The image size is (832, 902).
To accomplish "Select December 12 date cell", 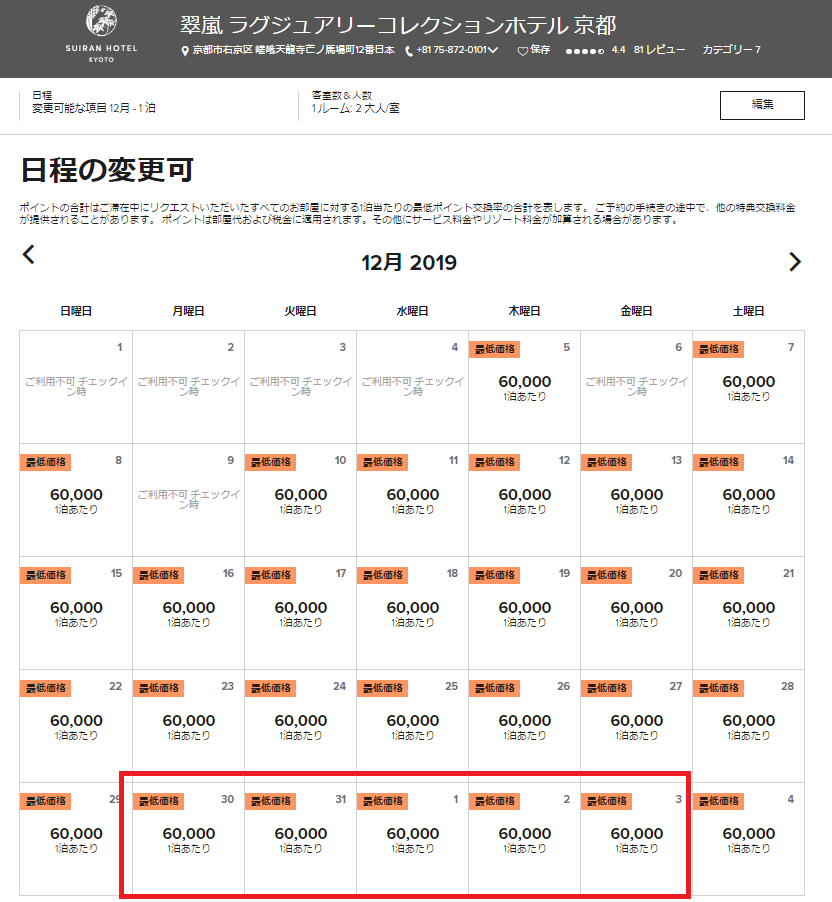I will pos(524,499).
